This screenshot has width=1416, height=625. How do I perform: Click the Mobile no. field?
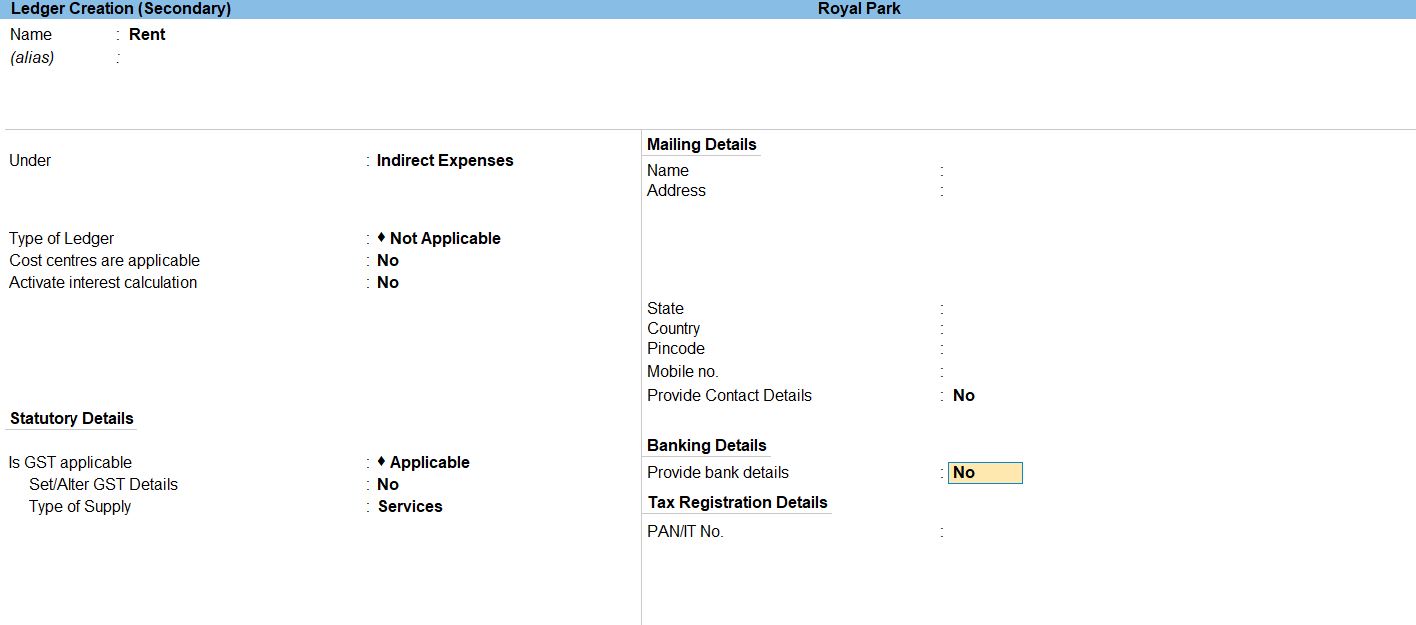tap(1000, 372)
